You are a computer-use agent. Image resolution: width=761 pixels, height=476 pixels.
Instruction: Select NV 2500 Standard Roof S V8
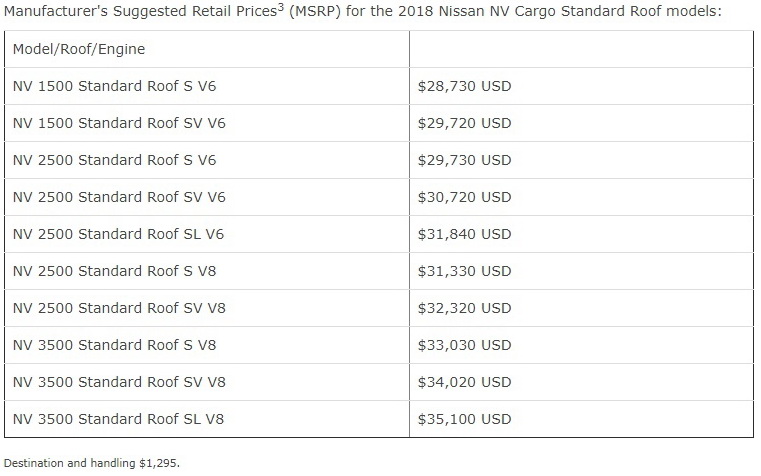(x=114, y=271)
